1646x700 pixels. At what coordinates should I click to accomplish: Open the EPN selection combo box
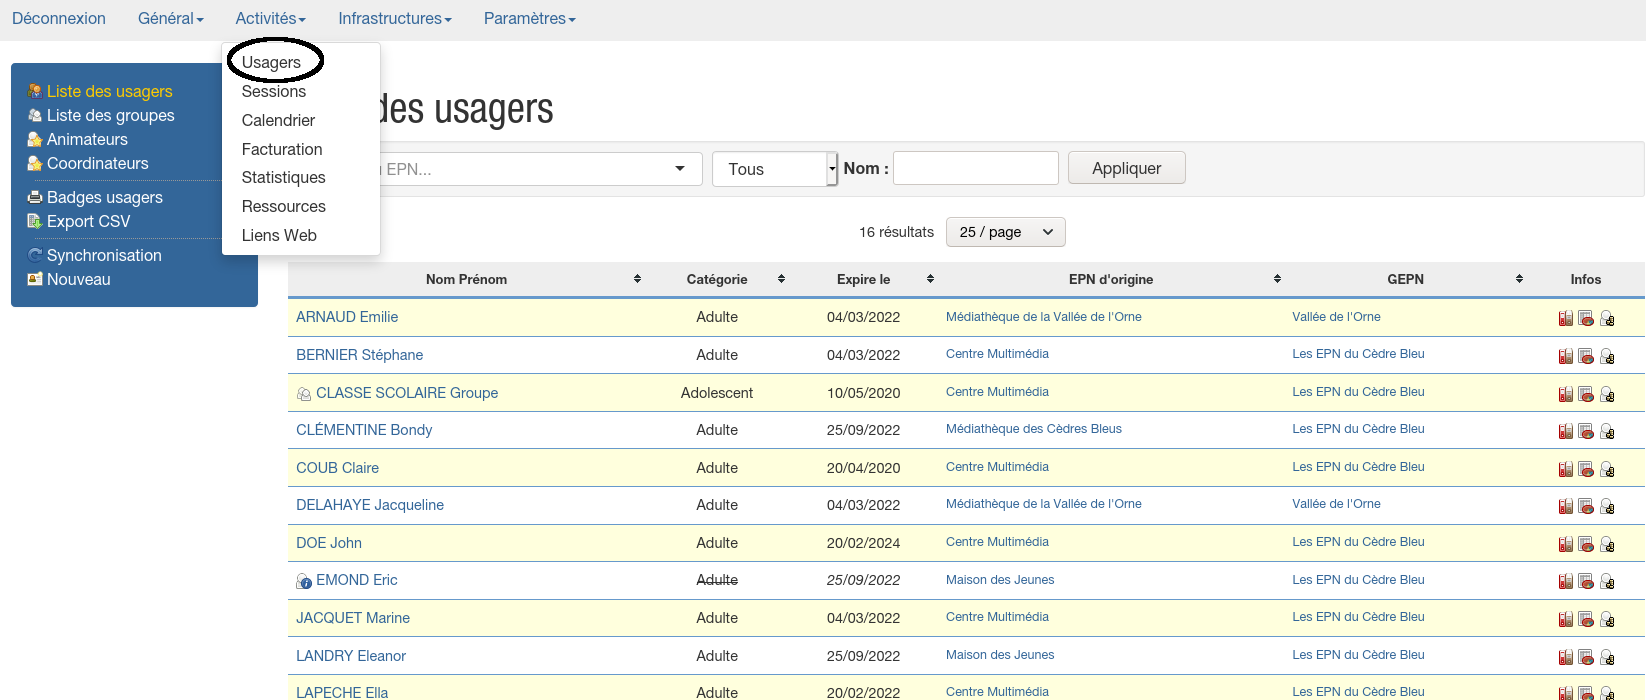(x=540, y=169)
